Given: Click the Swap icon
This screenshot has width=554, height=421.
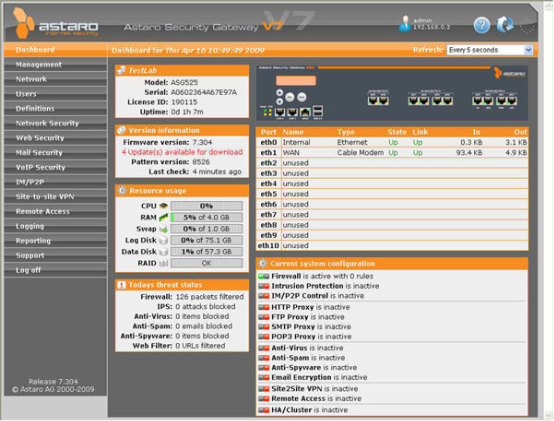Looking at the screenshot, I should 163,229.
